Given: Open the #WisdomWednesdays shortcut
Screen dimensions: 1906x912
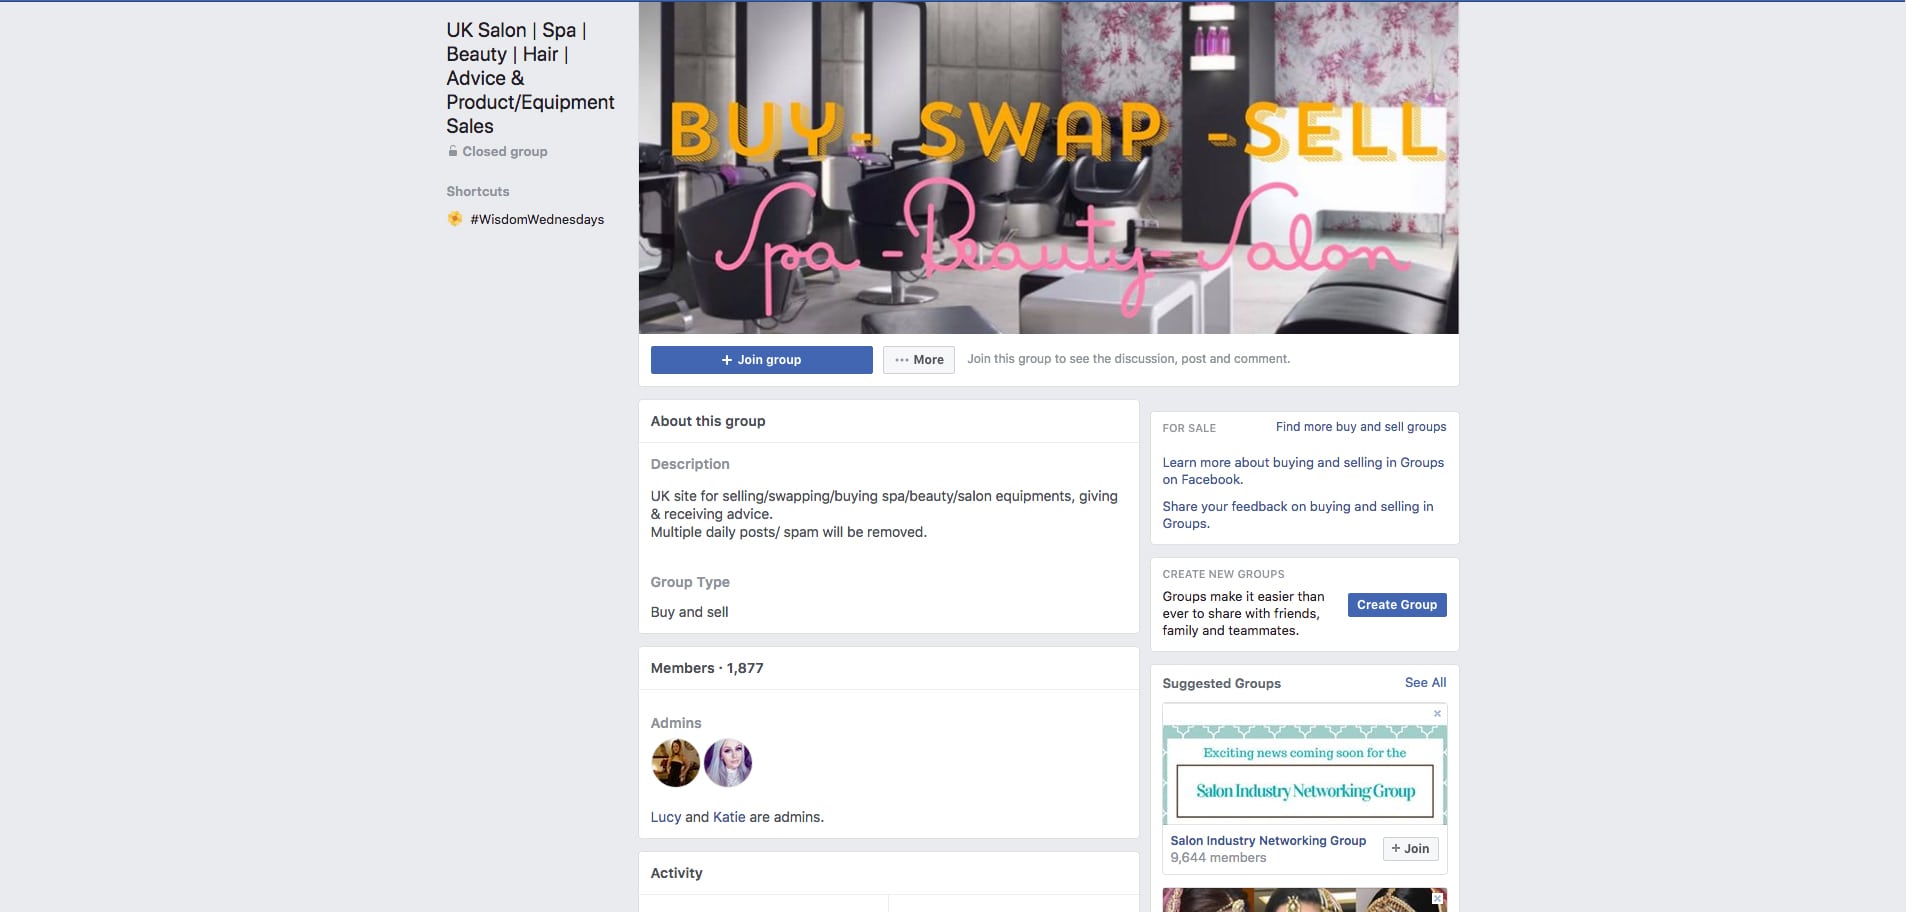Looking at the screenshot, I should [537, 220].
